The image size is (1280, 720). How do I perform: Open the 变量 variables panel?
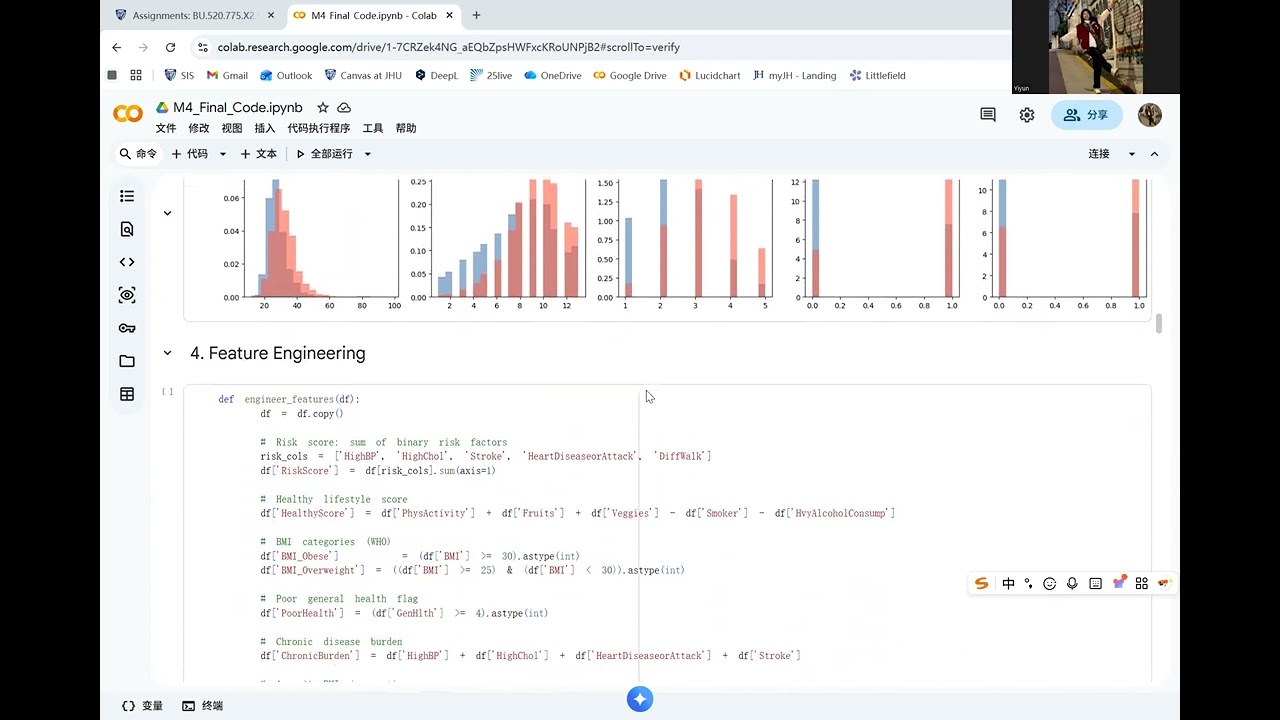click(x=142, y=706)
